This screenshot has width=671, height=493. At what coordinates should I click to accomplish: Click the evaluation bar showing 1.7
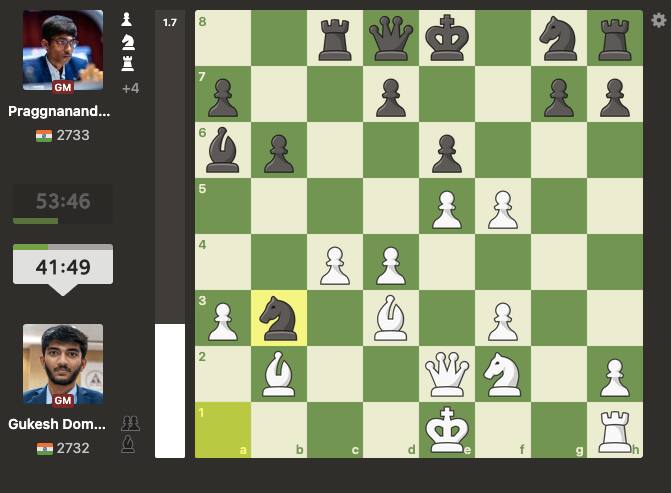click(170, 234)
